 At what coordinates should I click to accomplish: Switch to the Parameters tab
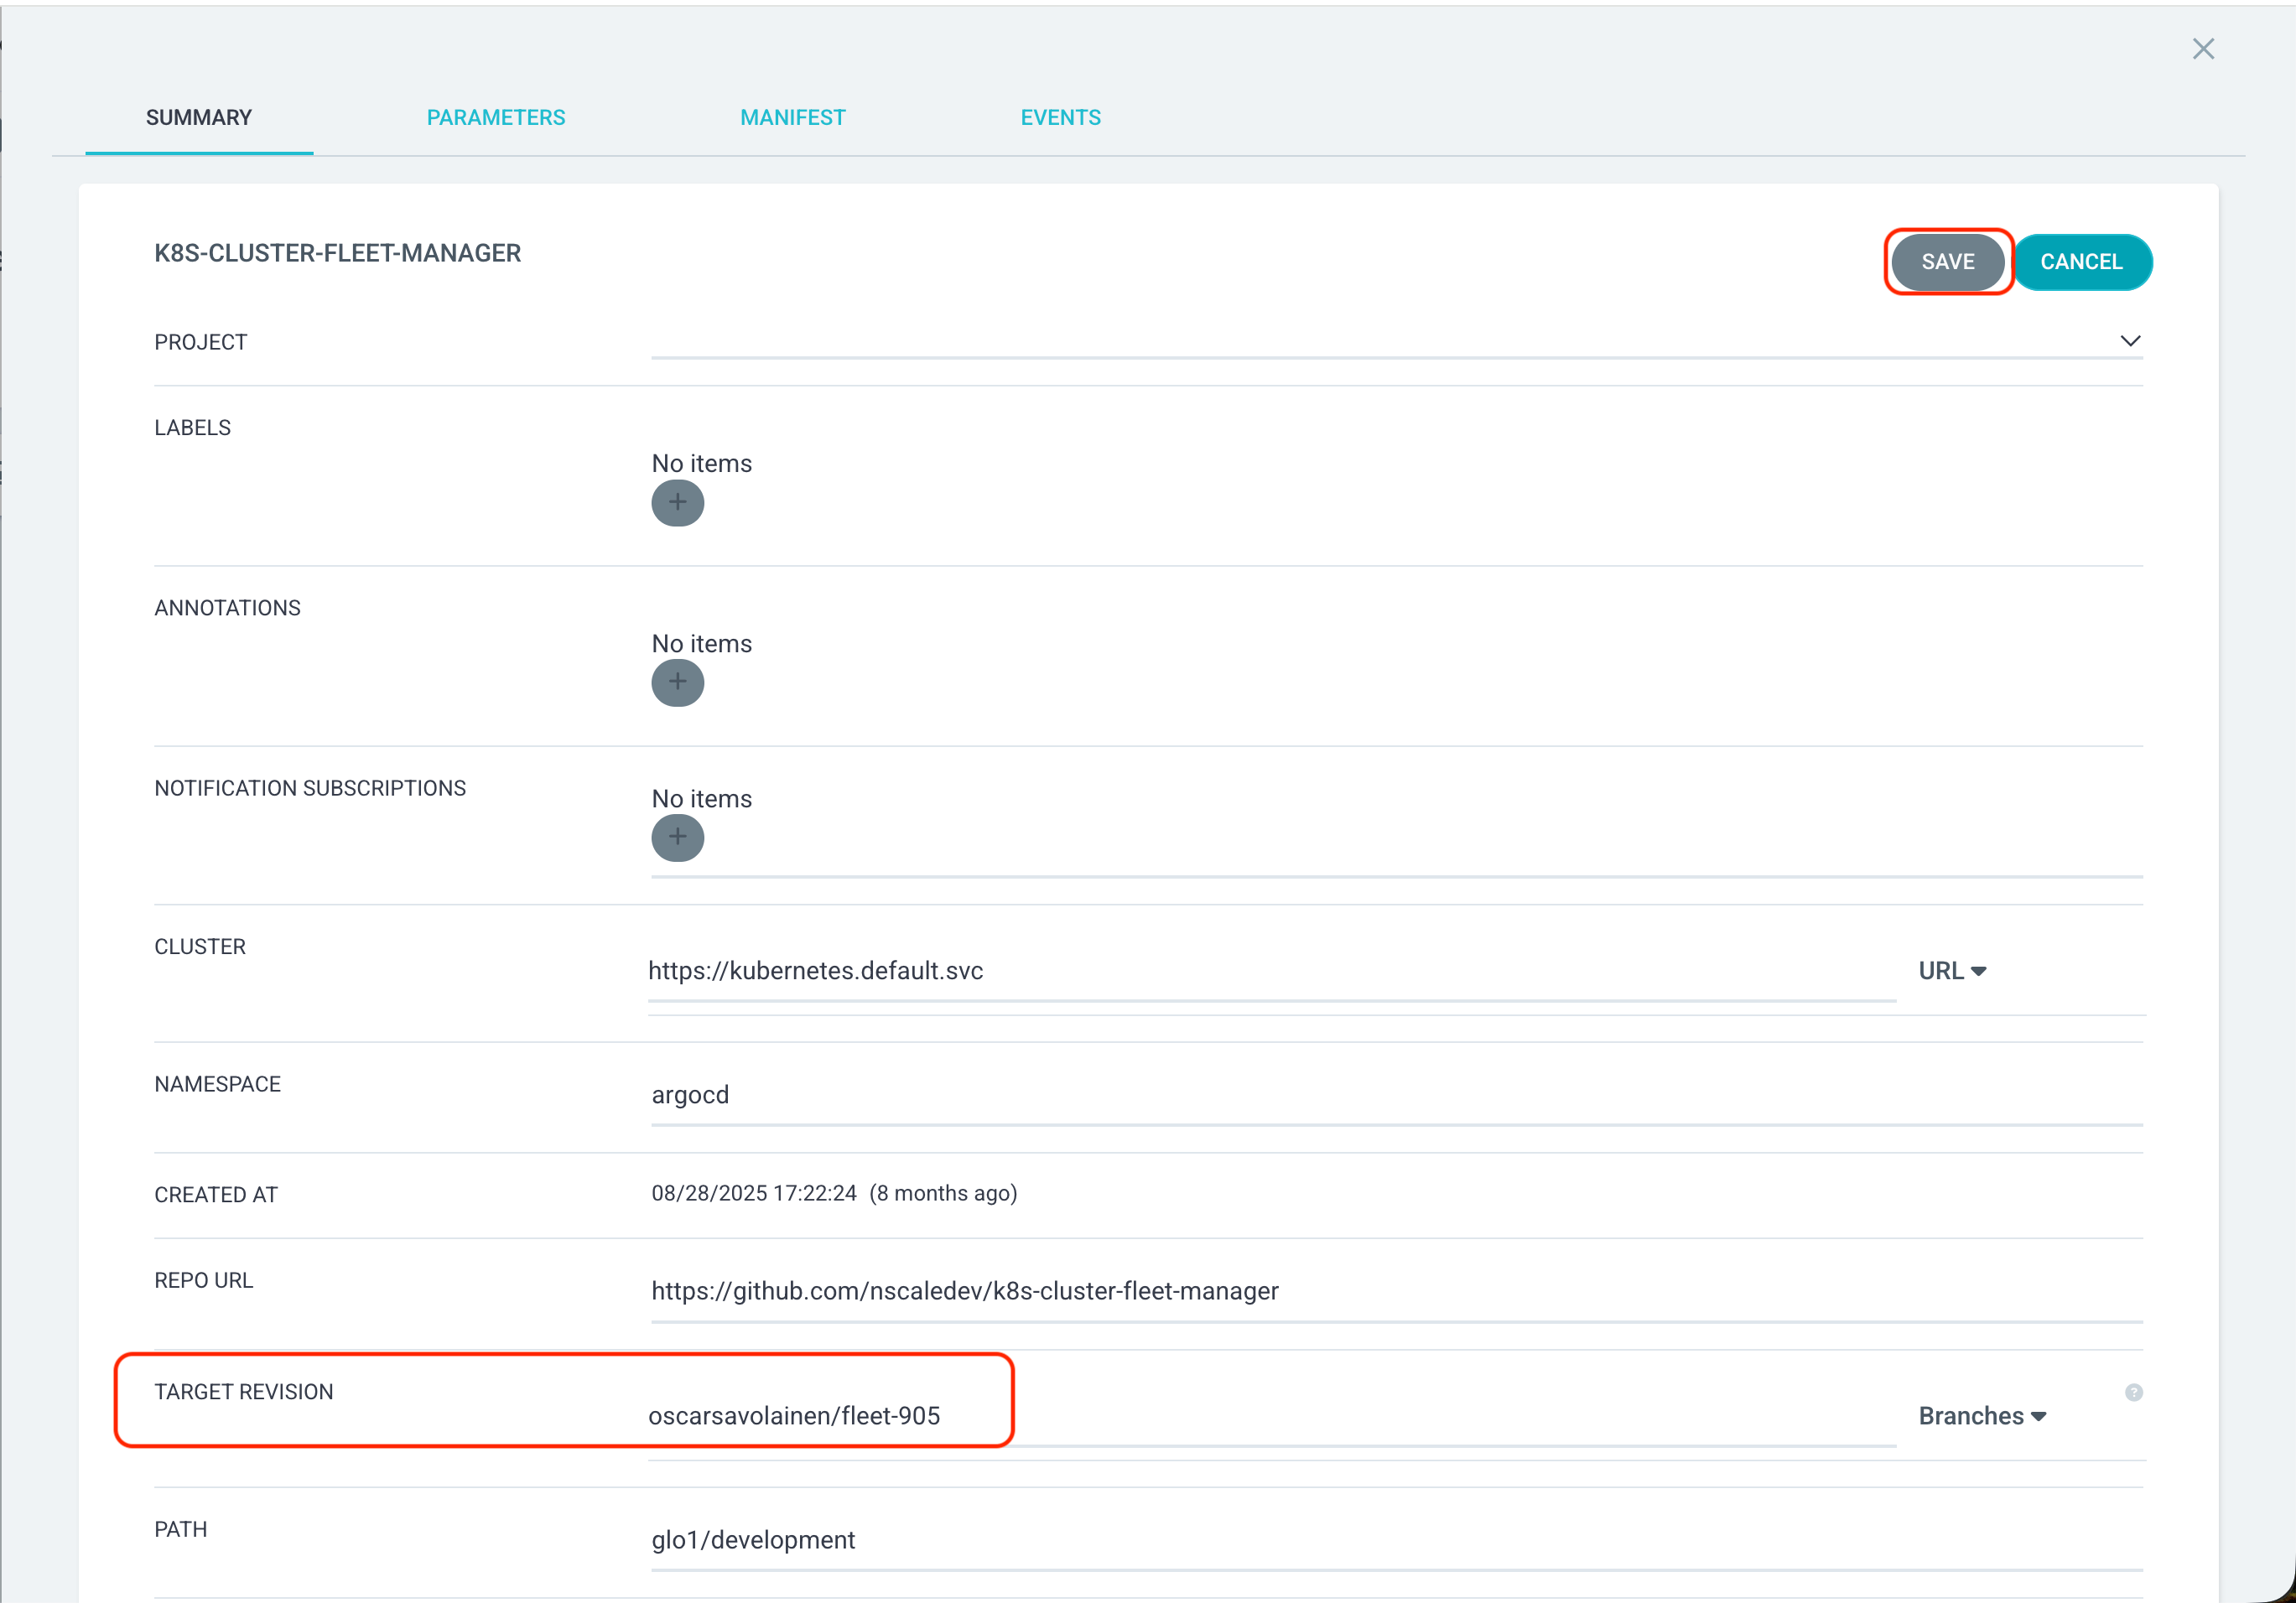click(496, 118)
